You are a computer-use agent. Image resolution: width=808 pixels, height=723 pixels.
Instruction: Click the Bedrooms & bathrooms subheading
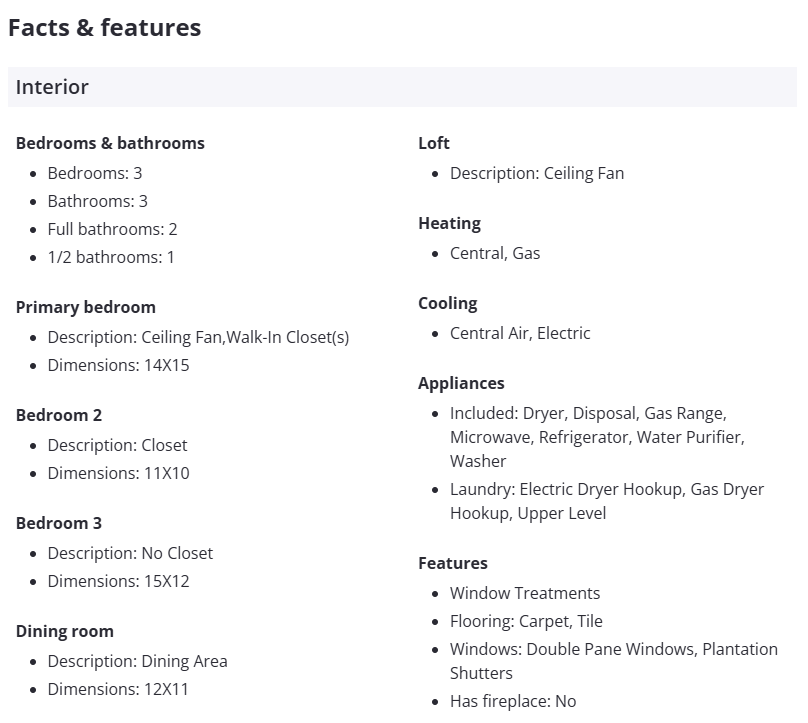click(110, 143)
